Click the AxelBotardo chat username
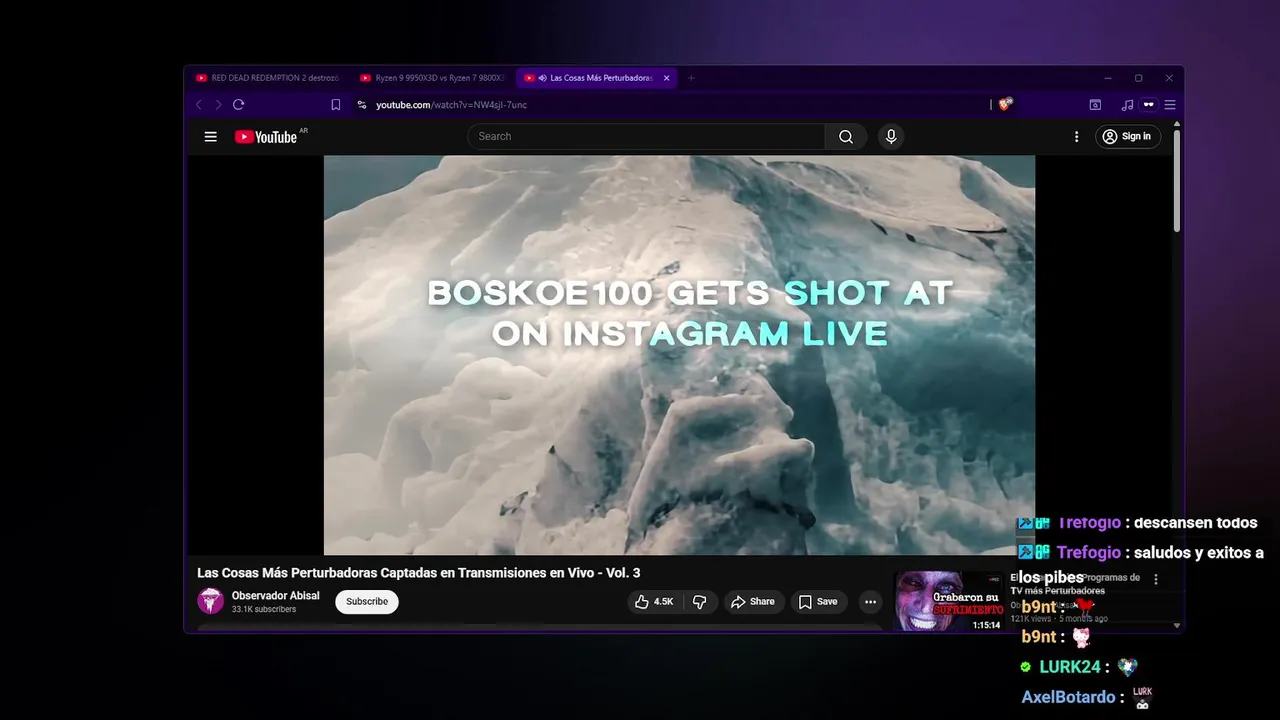Screen dimensions: 1280x720 pos(1068,697)
